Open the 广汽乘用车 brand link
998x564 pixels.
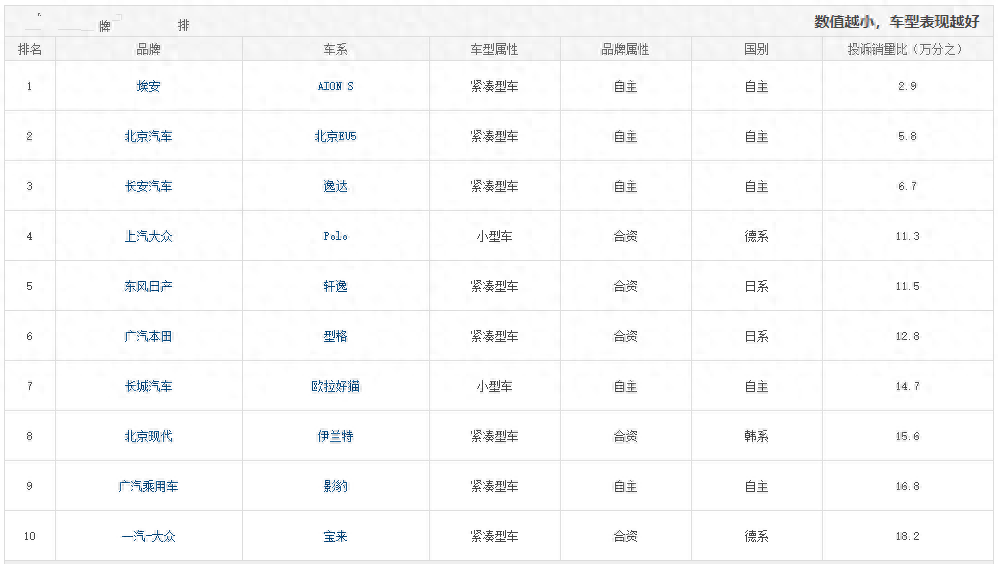tap(148, 486)
